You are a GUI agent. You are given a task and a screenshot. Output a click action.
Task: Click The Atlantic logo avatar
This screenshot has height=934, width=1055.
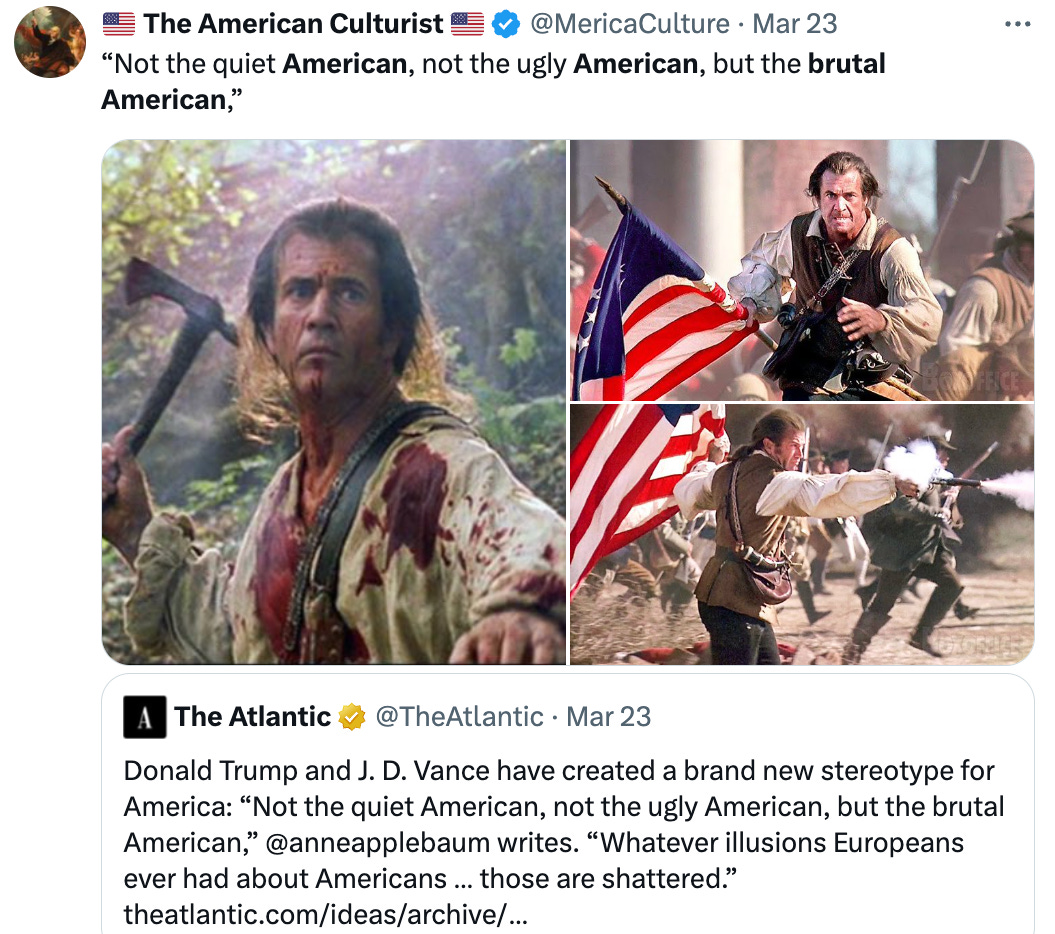pyautogui.click(x=145, y=717)
